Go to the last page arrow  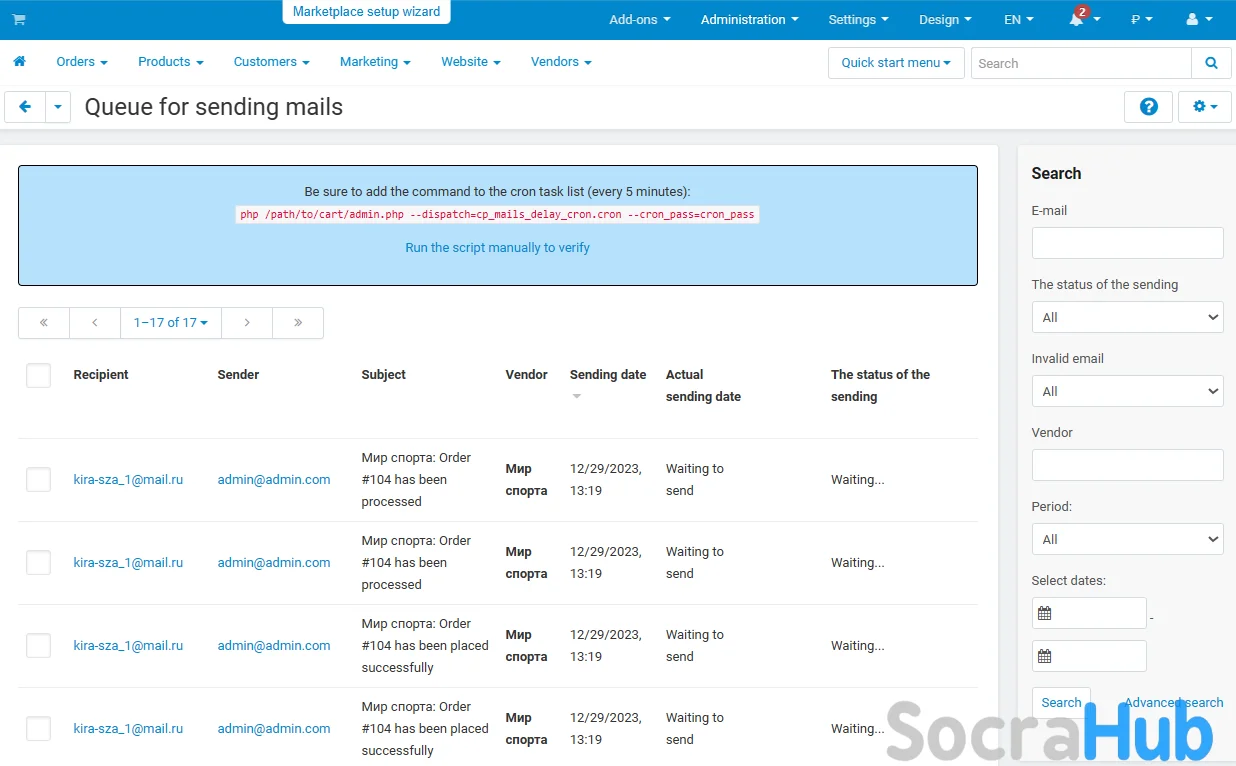pos(298,323)
